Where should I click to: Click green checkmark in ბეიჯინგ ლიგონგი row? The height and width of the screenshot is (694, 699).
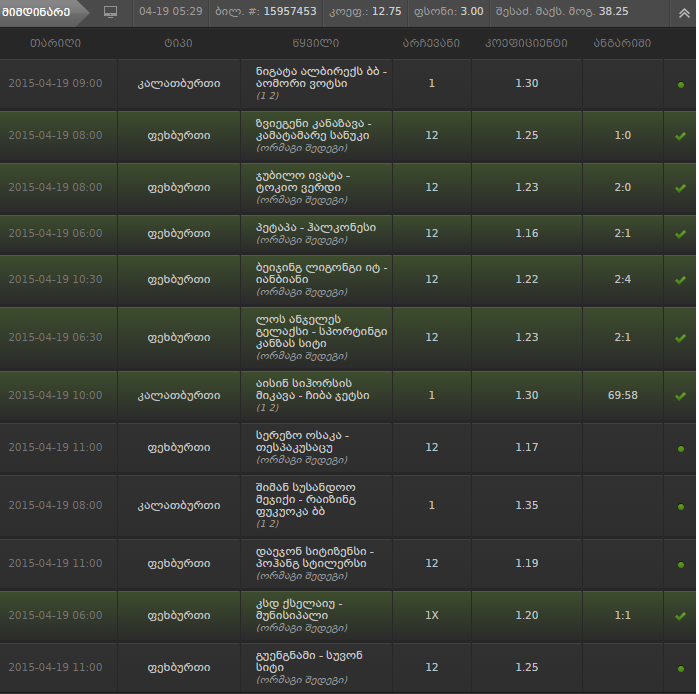[680, 280]
